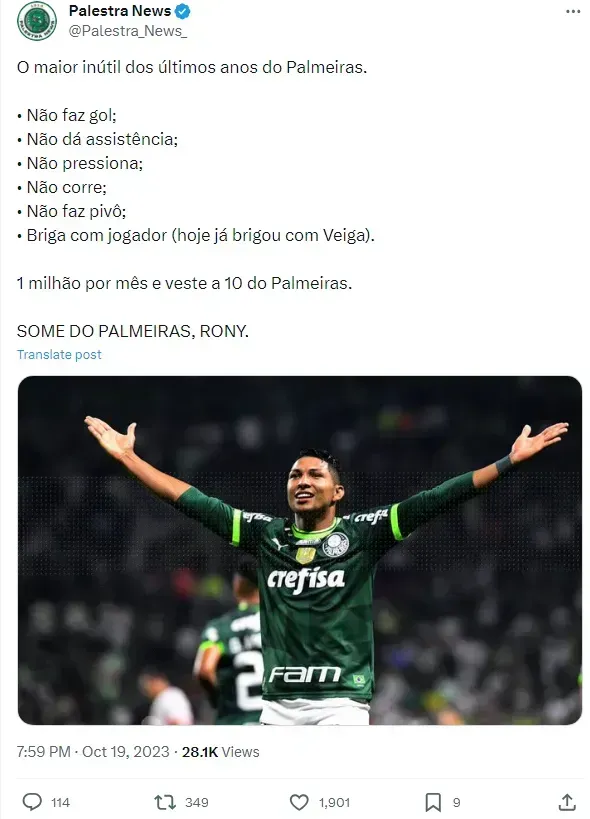Like the post with heart icon
The width and height of the screenshot is (590, 819).
pyautogui.click(x=299, y=802)
